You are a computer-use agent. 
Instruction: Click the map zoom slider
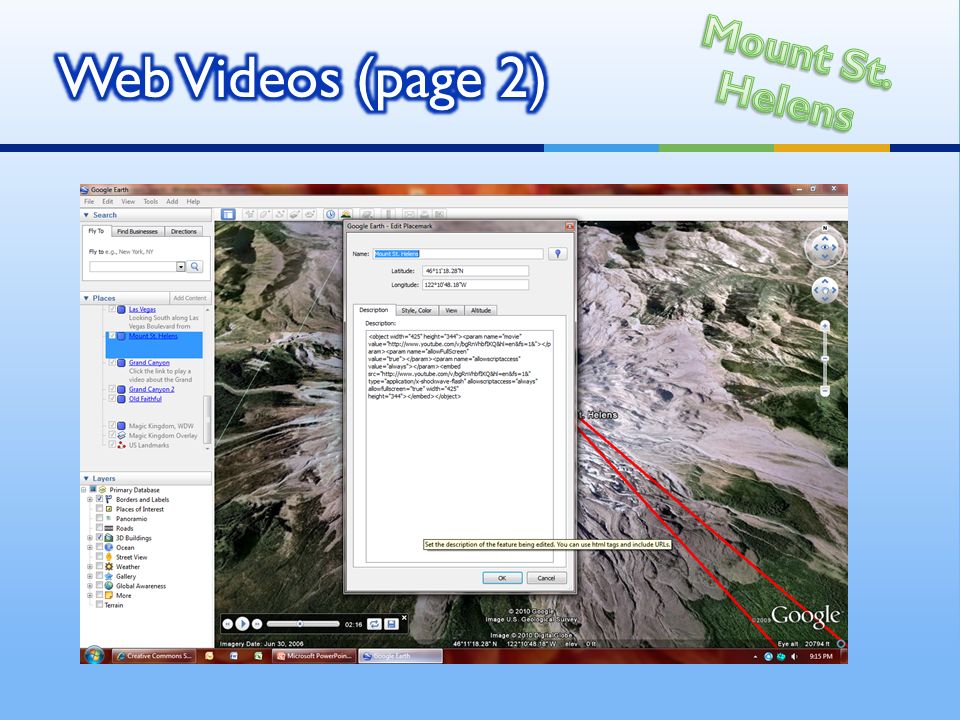point(825,359)
